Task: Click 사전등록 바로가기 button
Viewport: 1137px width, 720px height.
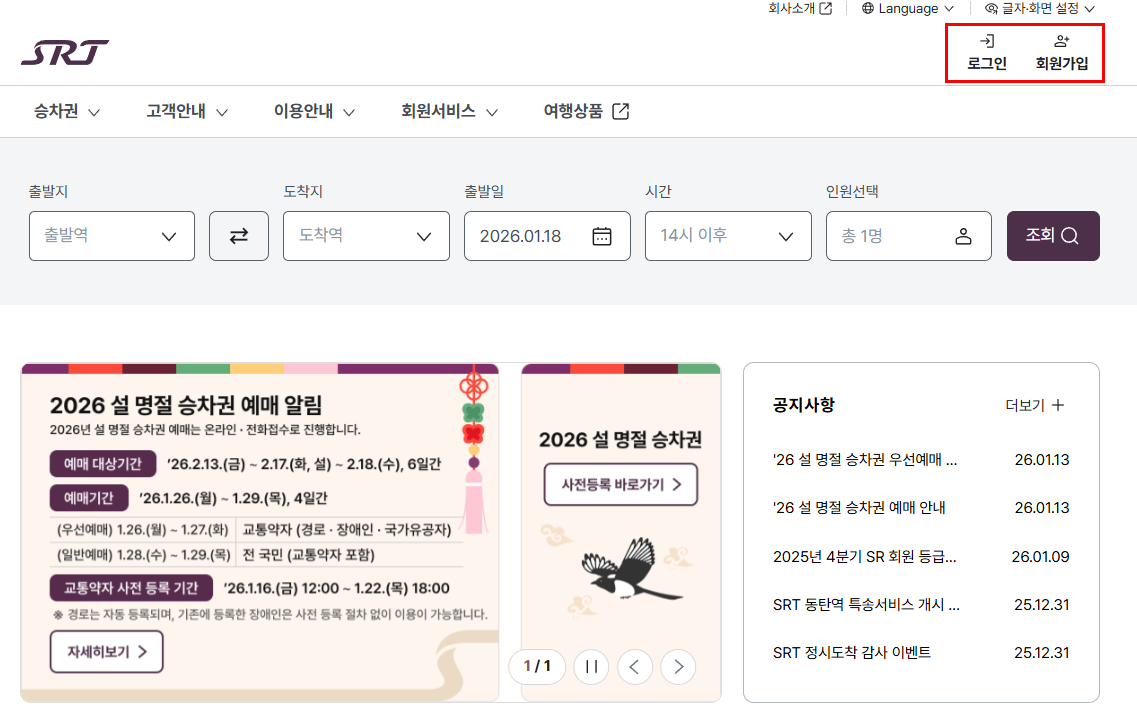Action: (x=621, y=484)
